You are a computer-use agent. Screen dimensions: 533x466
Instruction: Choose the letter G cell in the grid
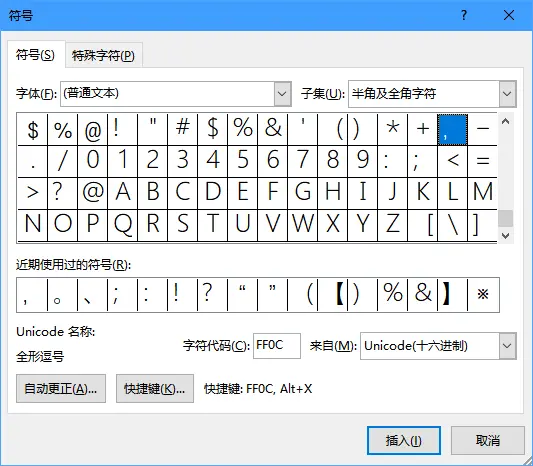click(x=303, y=193)
